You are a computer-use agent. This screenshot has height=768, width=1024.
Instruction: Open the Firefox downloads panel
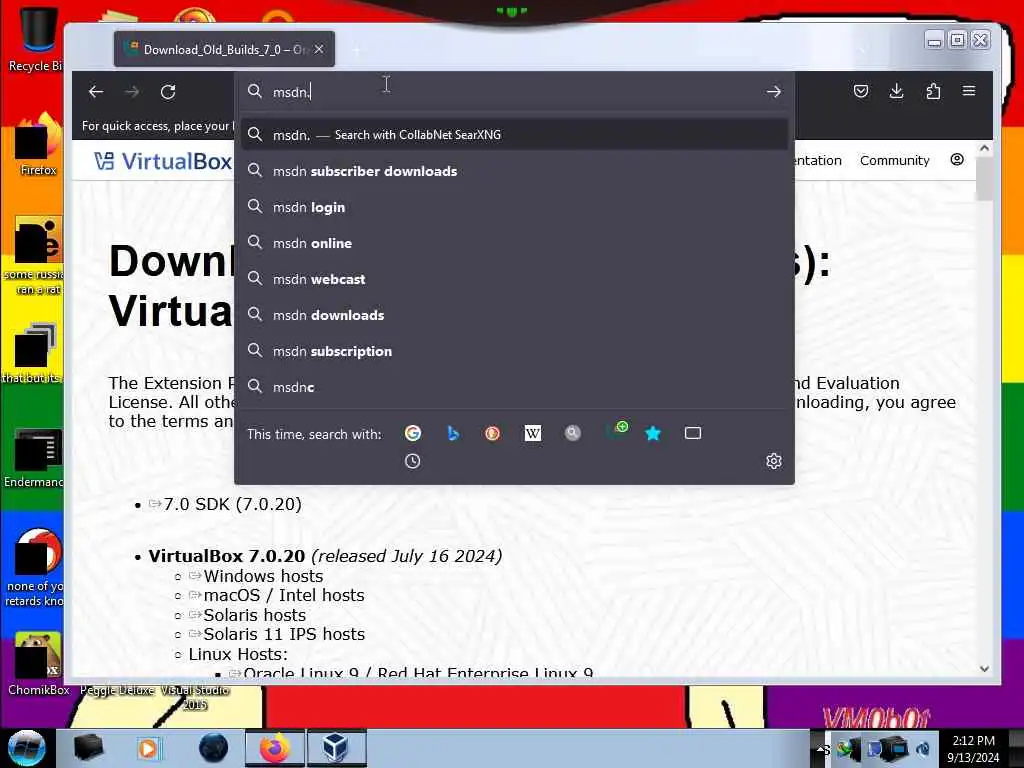[x=897, y=91]
